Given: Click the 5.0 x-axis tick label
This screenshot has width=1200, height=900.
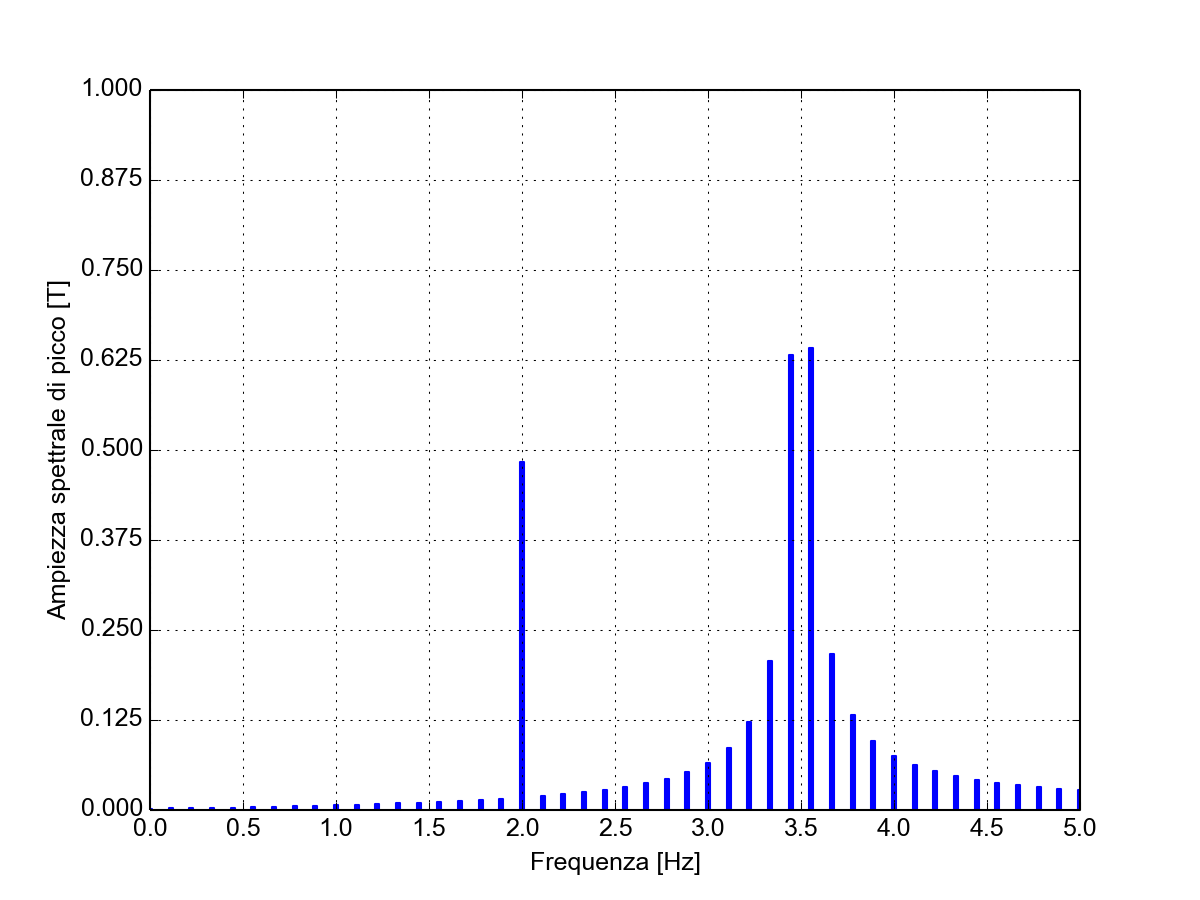Looking at the screenshot, I should tap(1080, 828).
